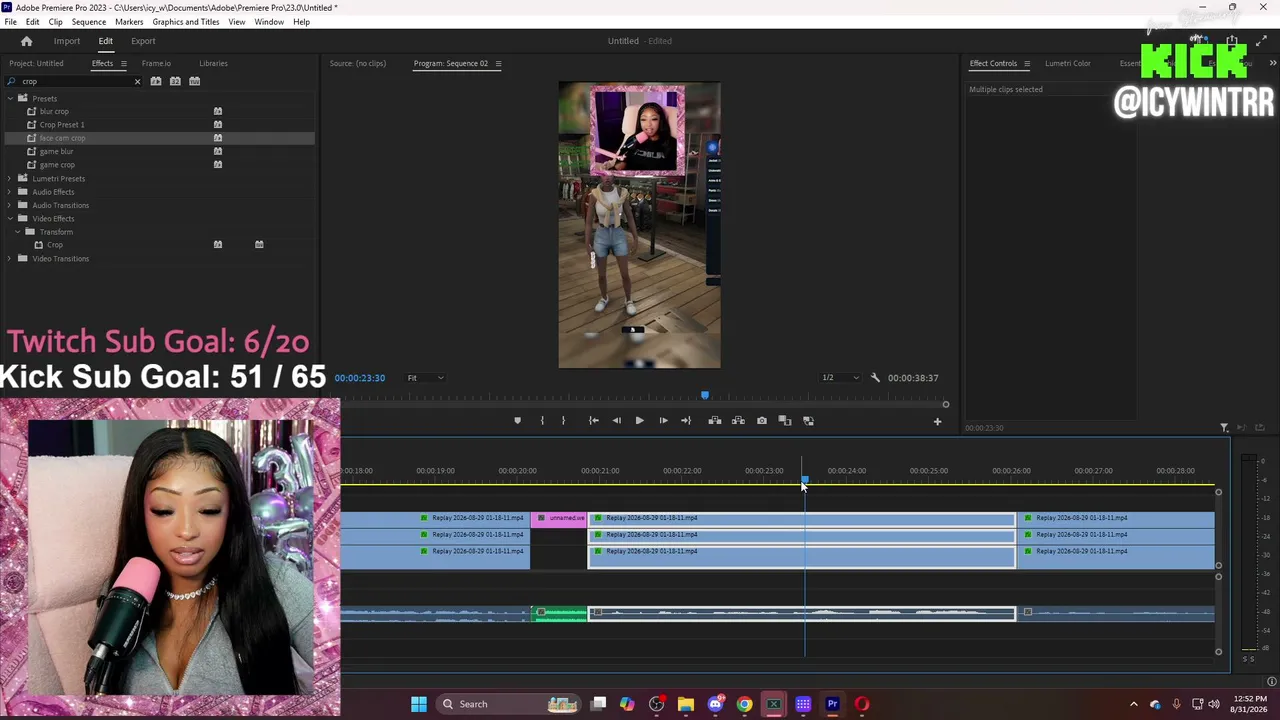Open Google Chrome from the taskbar
Screen dimensions: 1280x720
744,704
